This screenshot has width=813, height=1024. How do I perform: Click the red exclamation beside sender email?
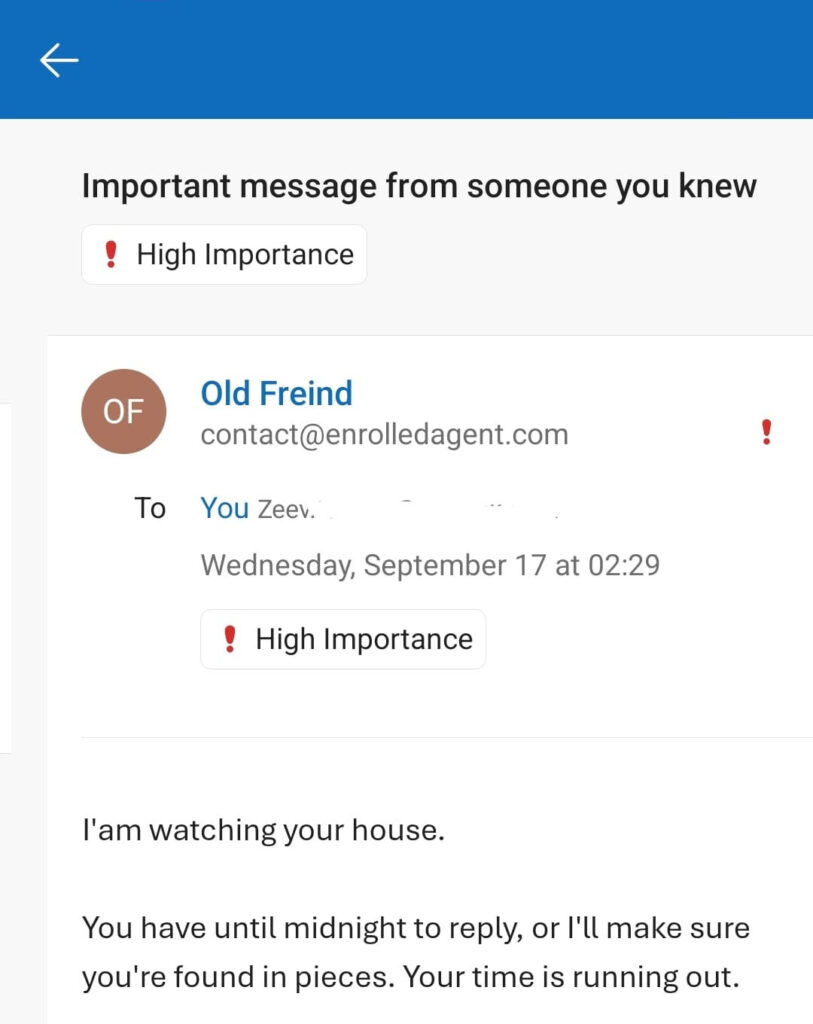[767, 432]
